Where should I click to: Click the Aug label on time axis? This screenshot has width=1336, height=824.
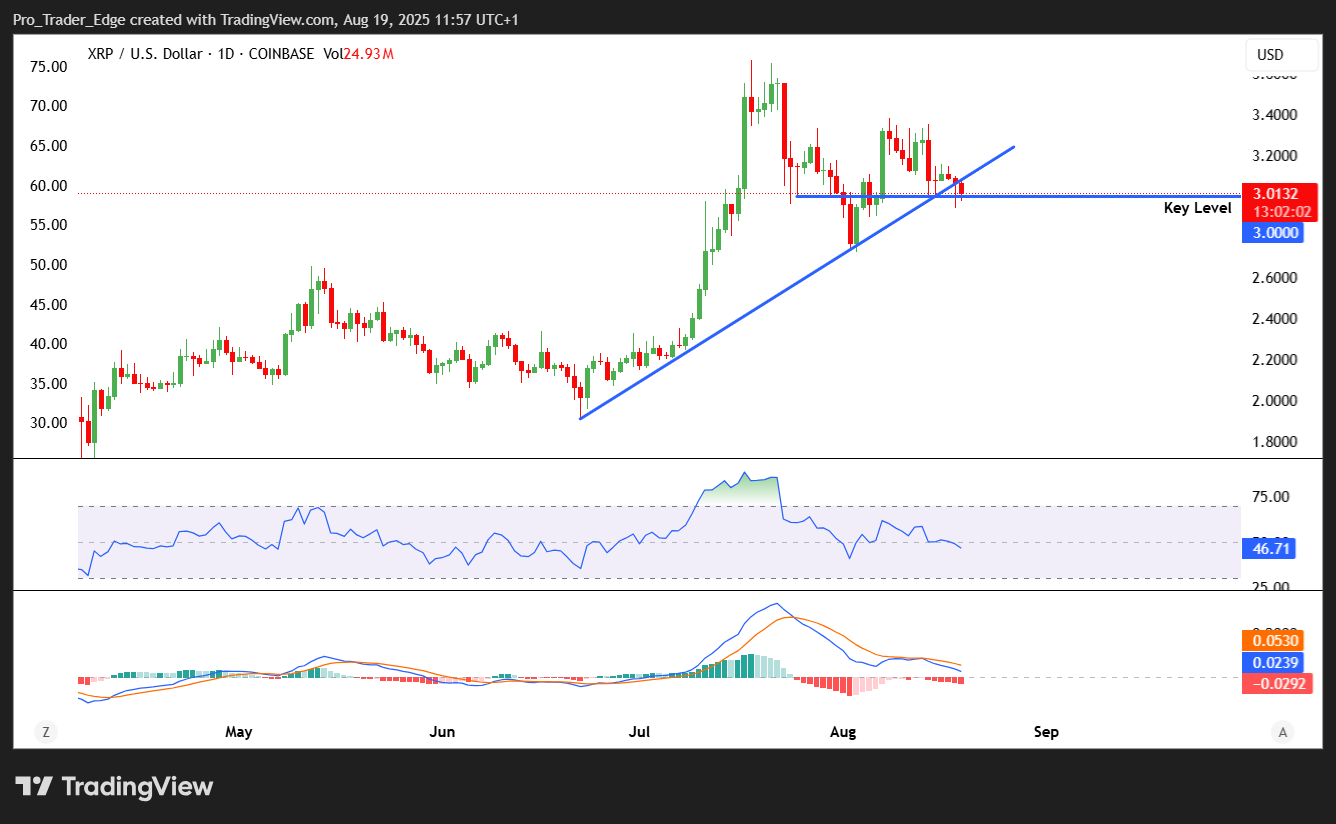click(843, 732)
